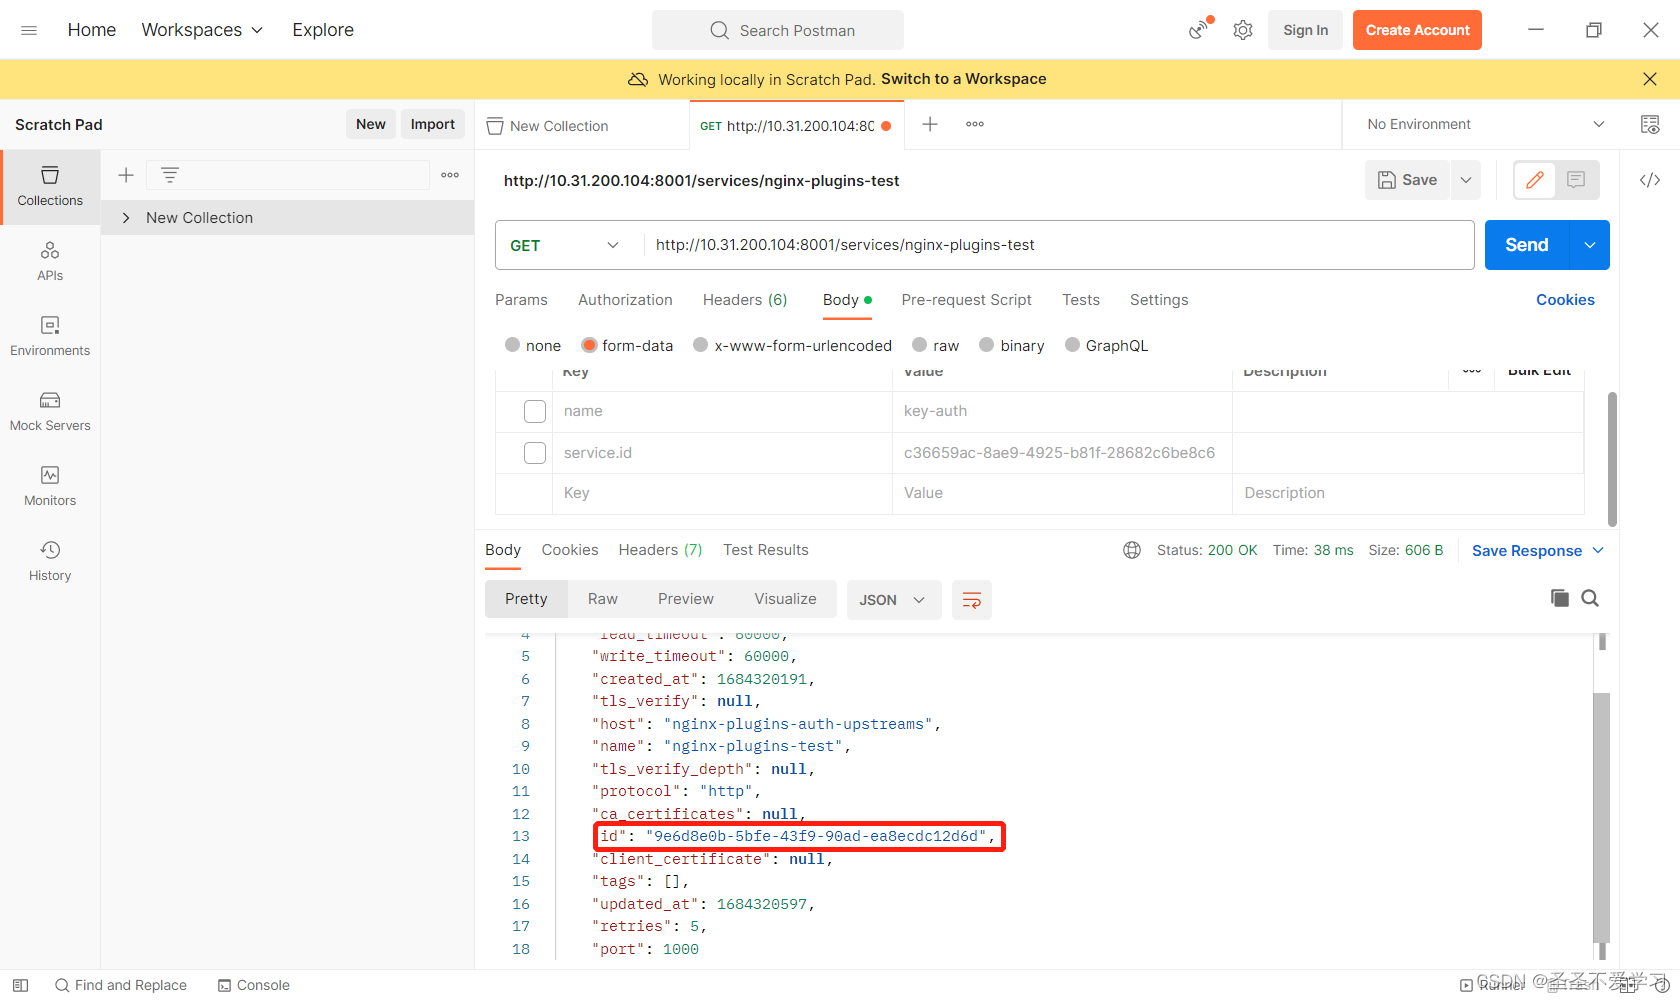
Task: Open code snippet panel icon
Action: [x=1650, y=180]
